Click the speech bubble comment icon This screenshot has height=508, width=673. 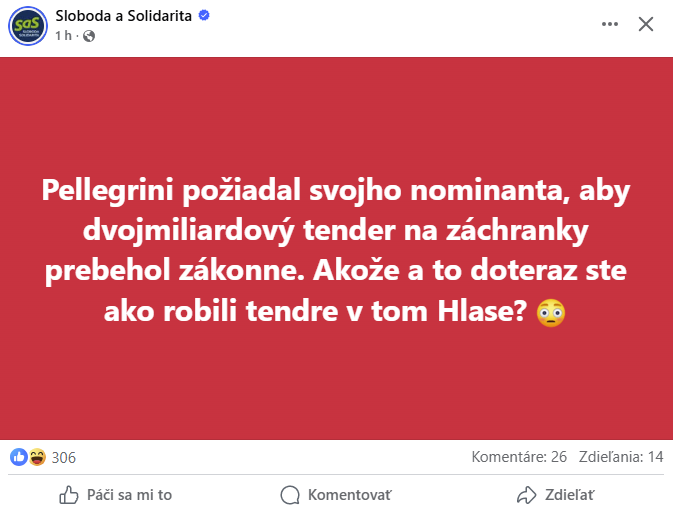pyautogui.click(x=290, y=495)
